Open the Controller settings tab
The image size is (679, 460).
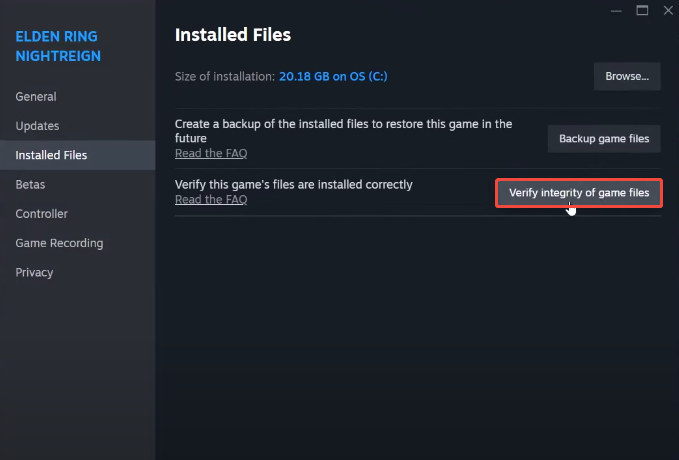coord(41,214)
